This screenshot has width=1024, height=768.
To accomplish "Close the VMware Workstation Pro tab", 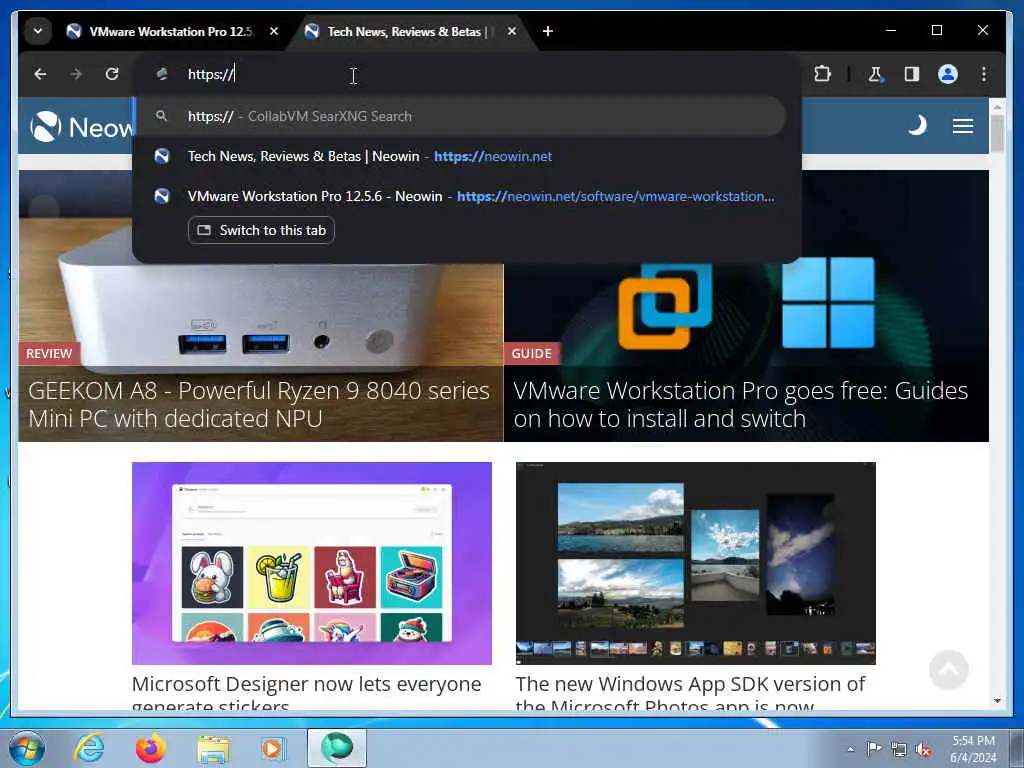I will pos(274,31).
